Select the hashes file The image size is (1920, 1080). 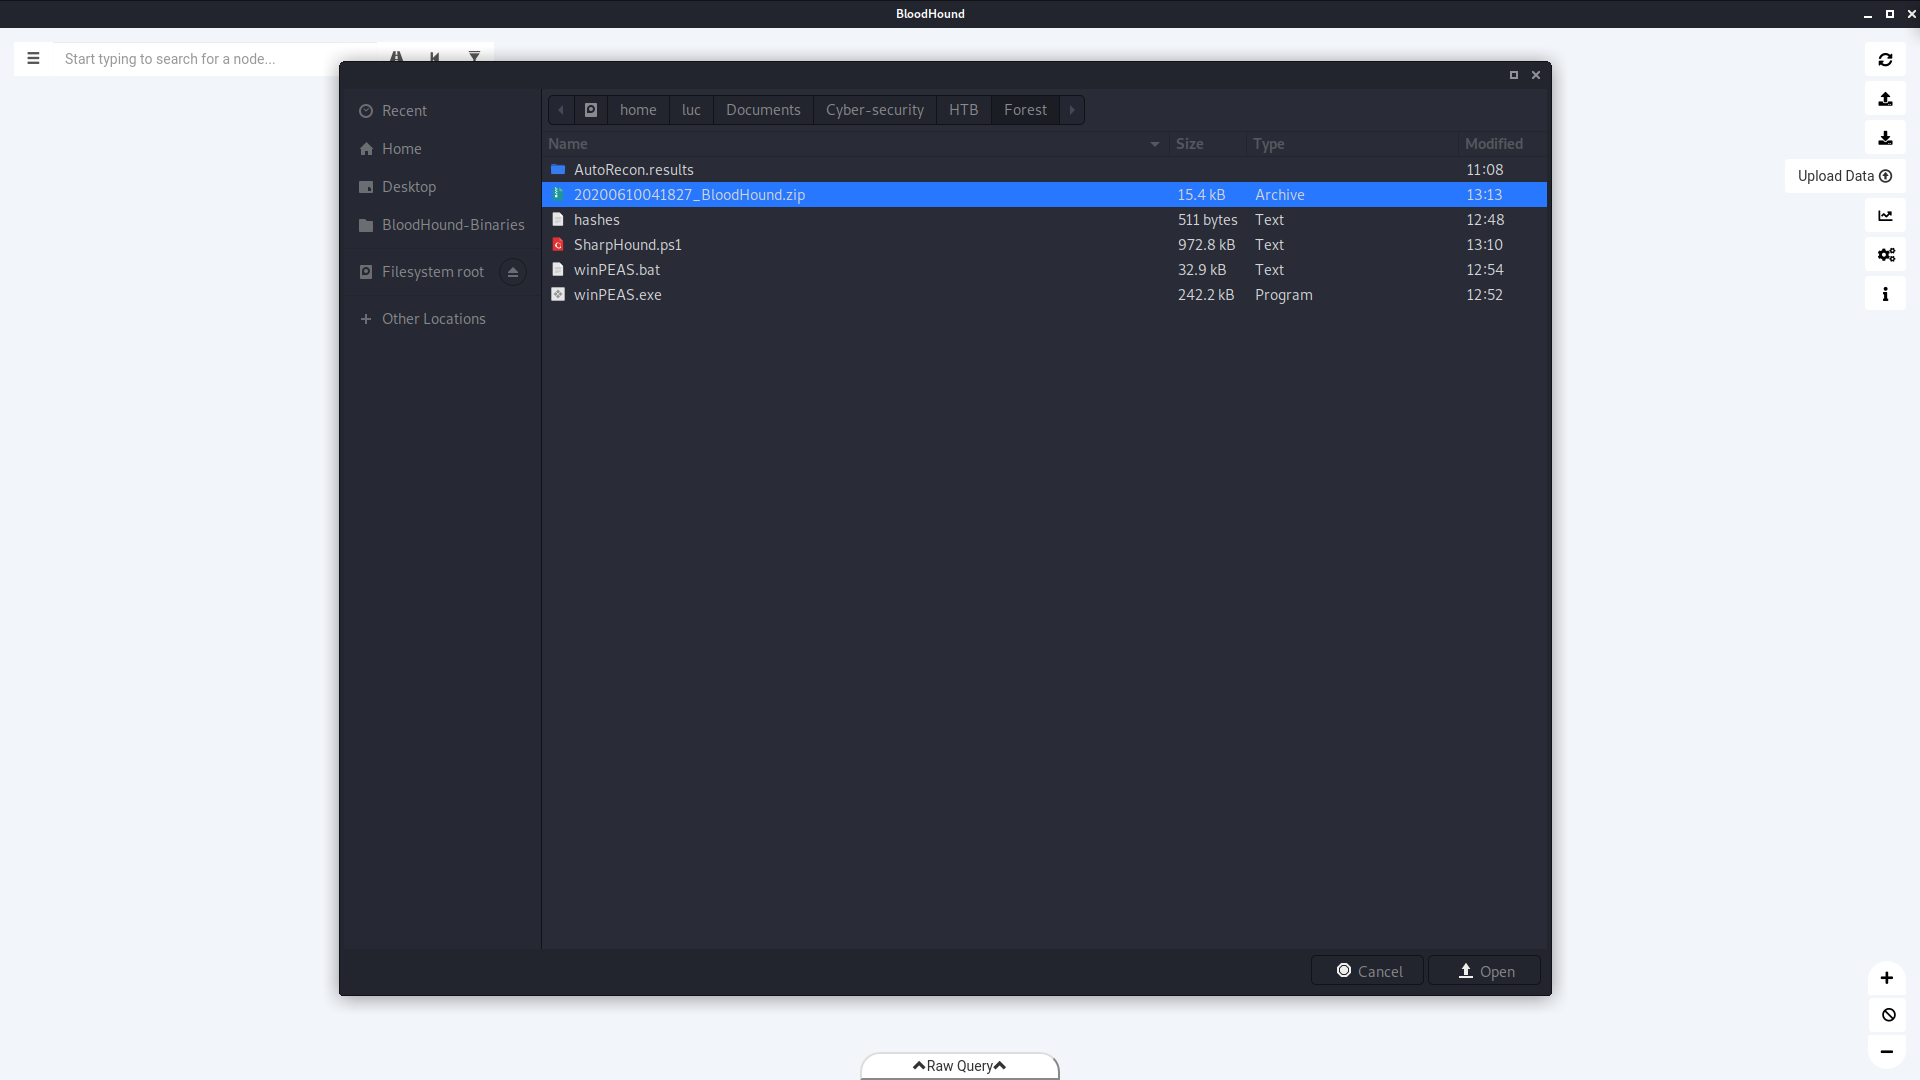point(1044,220)
